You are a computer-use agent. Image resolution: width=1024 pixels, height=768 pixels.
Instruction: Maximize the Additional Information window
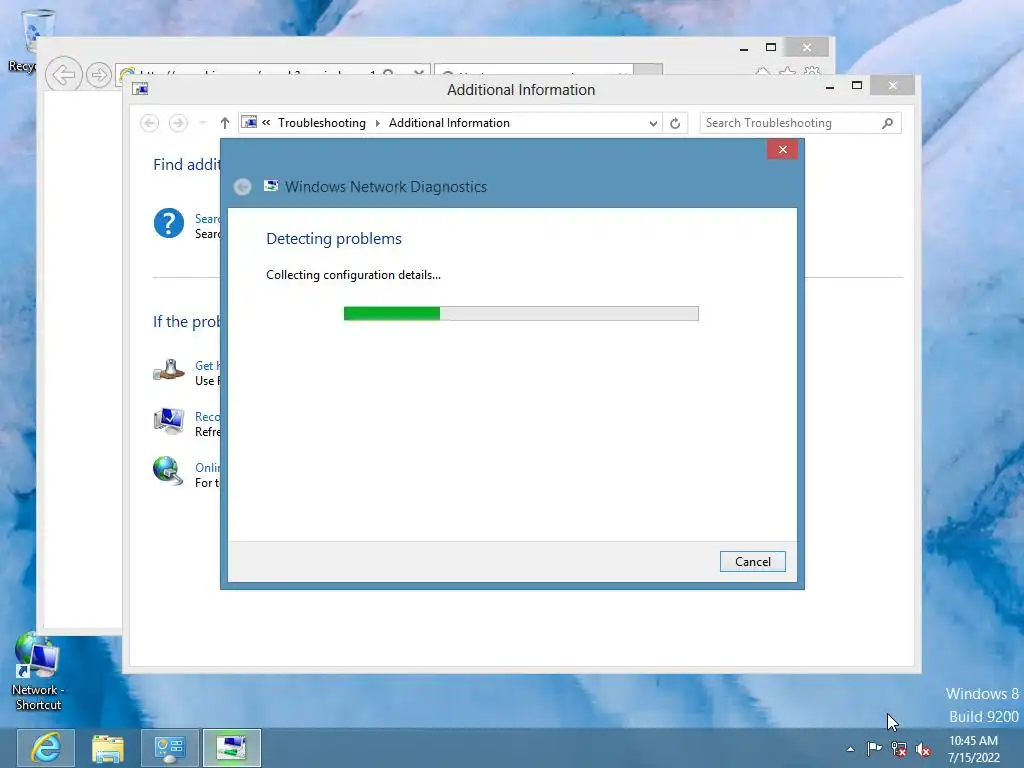click(857, 86)
